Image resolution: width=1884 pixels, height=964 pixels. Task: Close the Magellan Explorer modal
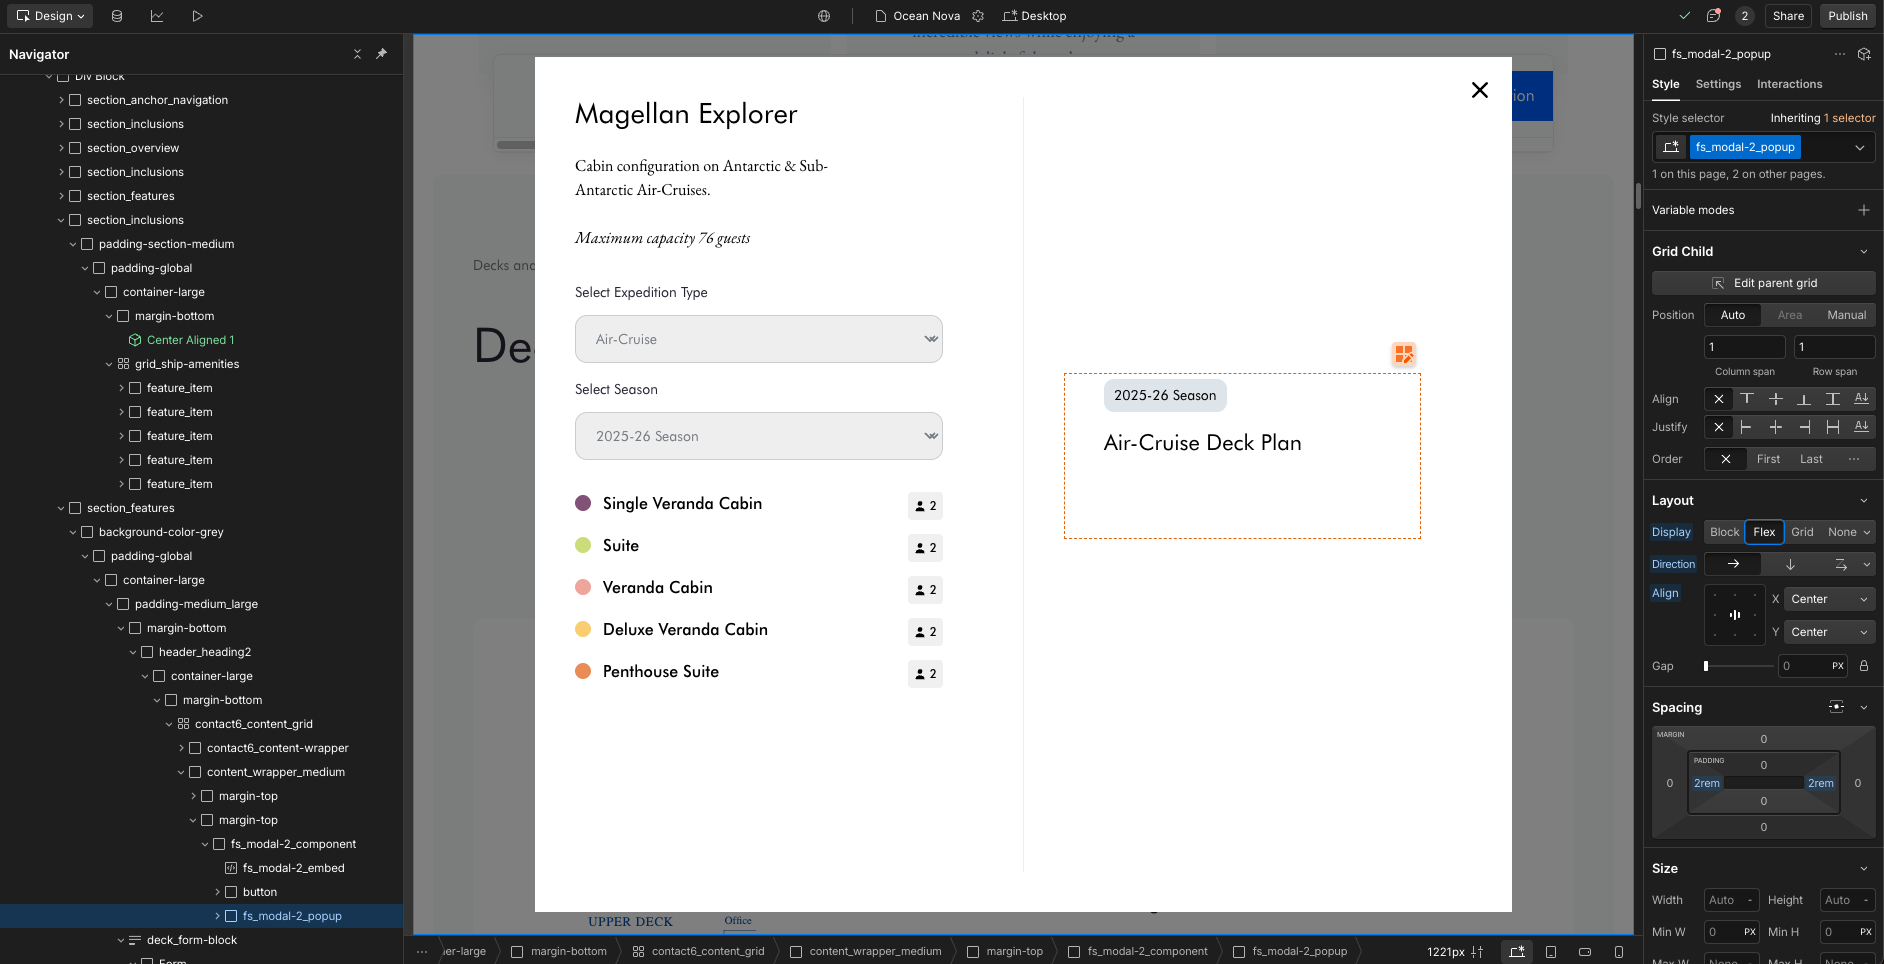tap(1480, 90)
